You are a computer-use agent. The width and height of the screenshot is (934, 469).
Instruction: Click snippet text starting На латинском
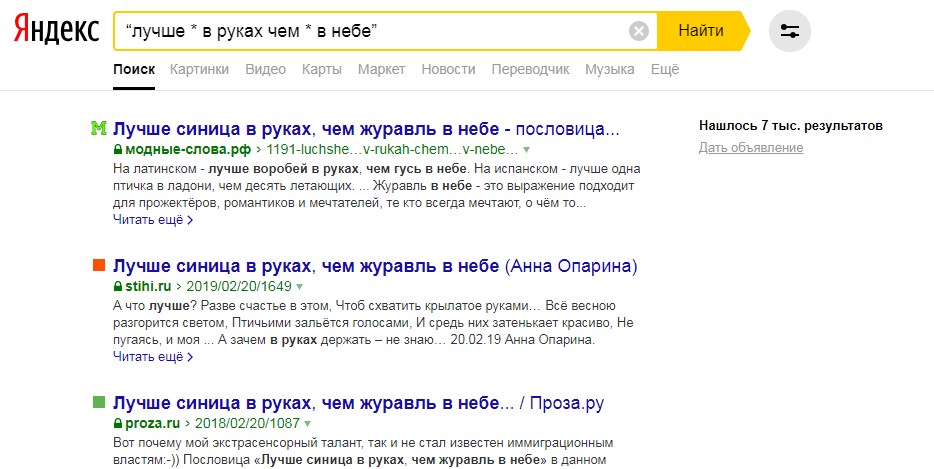pos(377,186)
